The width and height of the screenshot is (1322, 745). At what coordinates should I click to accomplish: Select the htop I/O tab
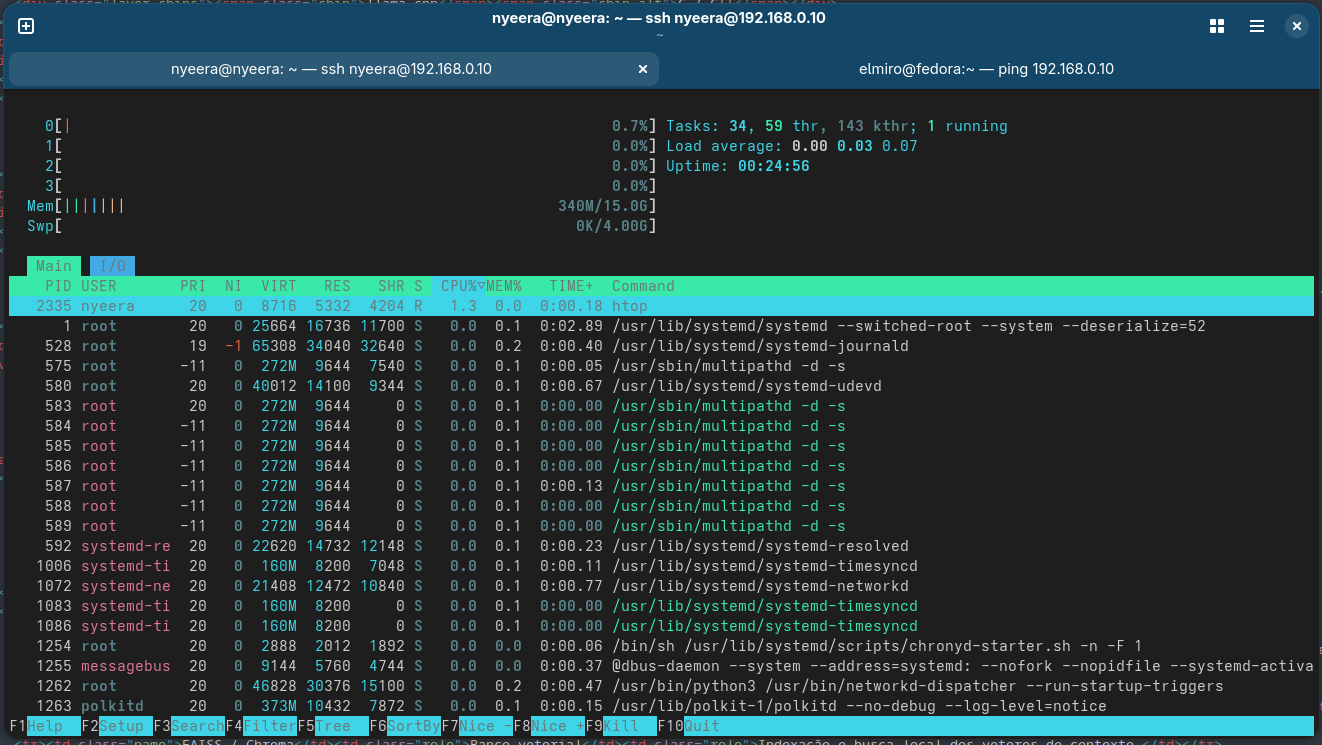tap(112, 266)
